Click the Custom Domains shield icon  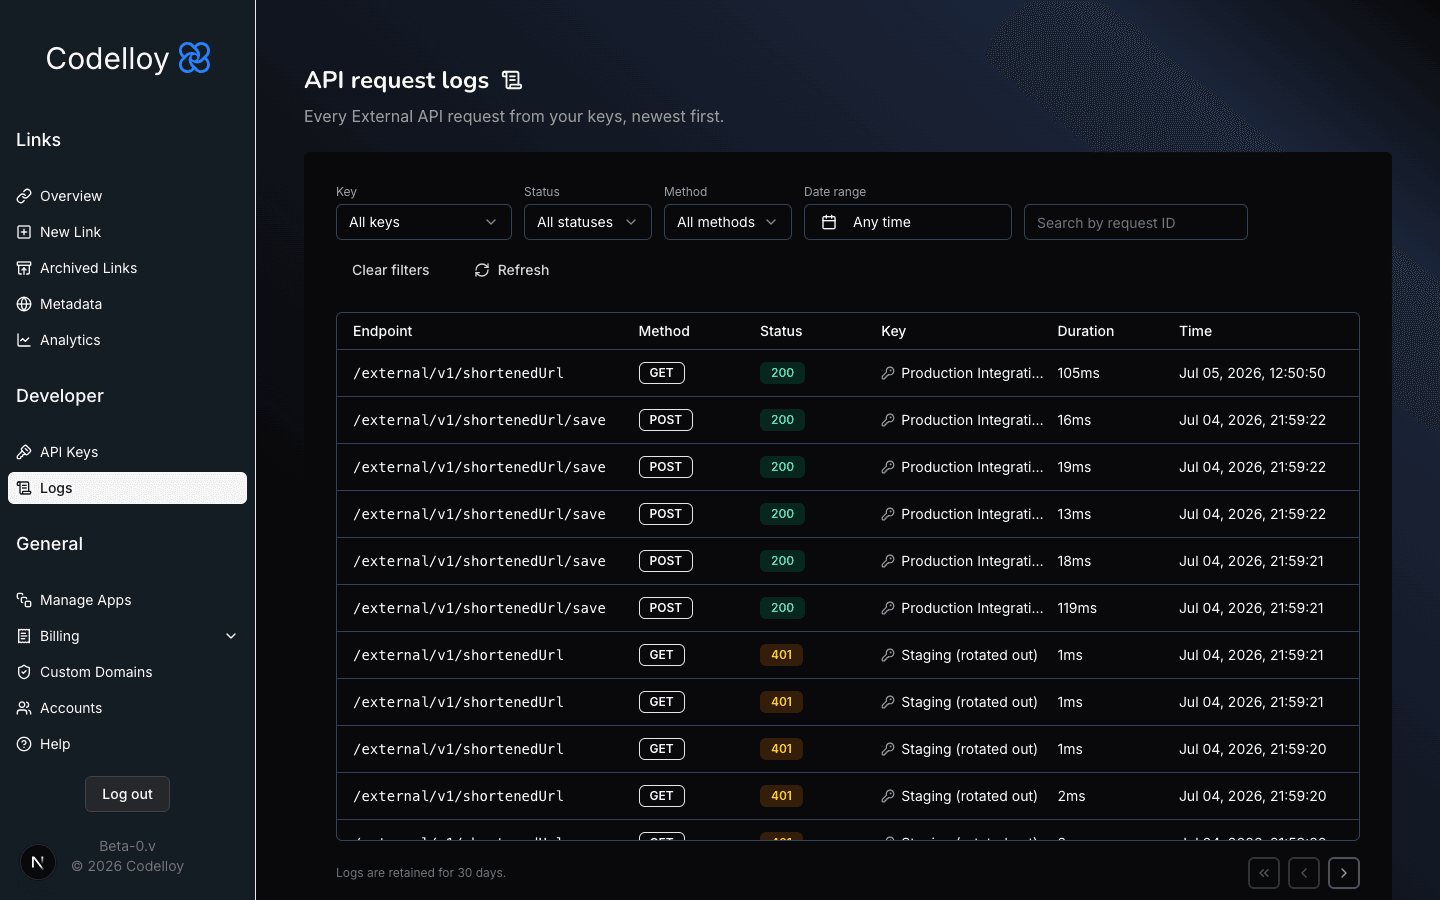(x=24, y=672)
